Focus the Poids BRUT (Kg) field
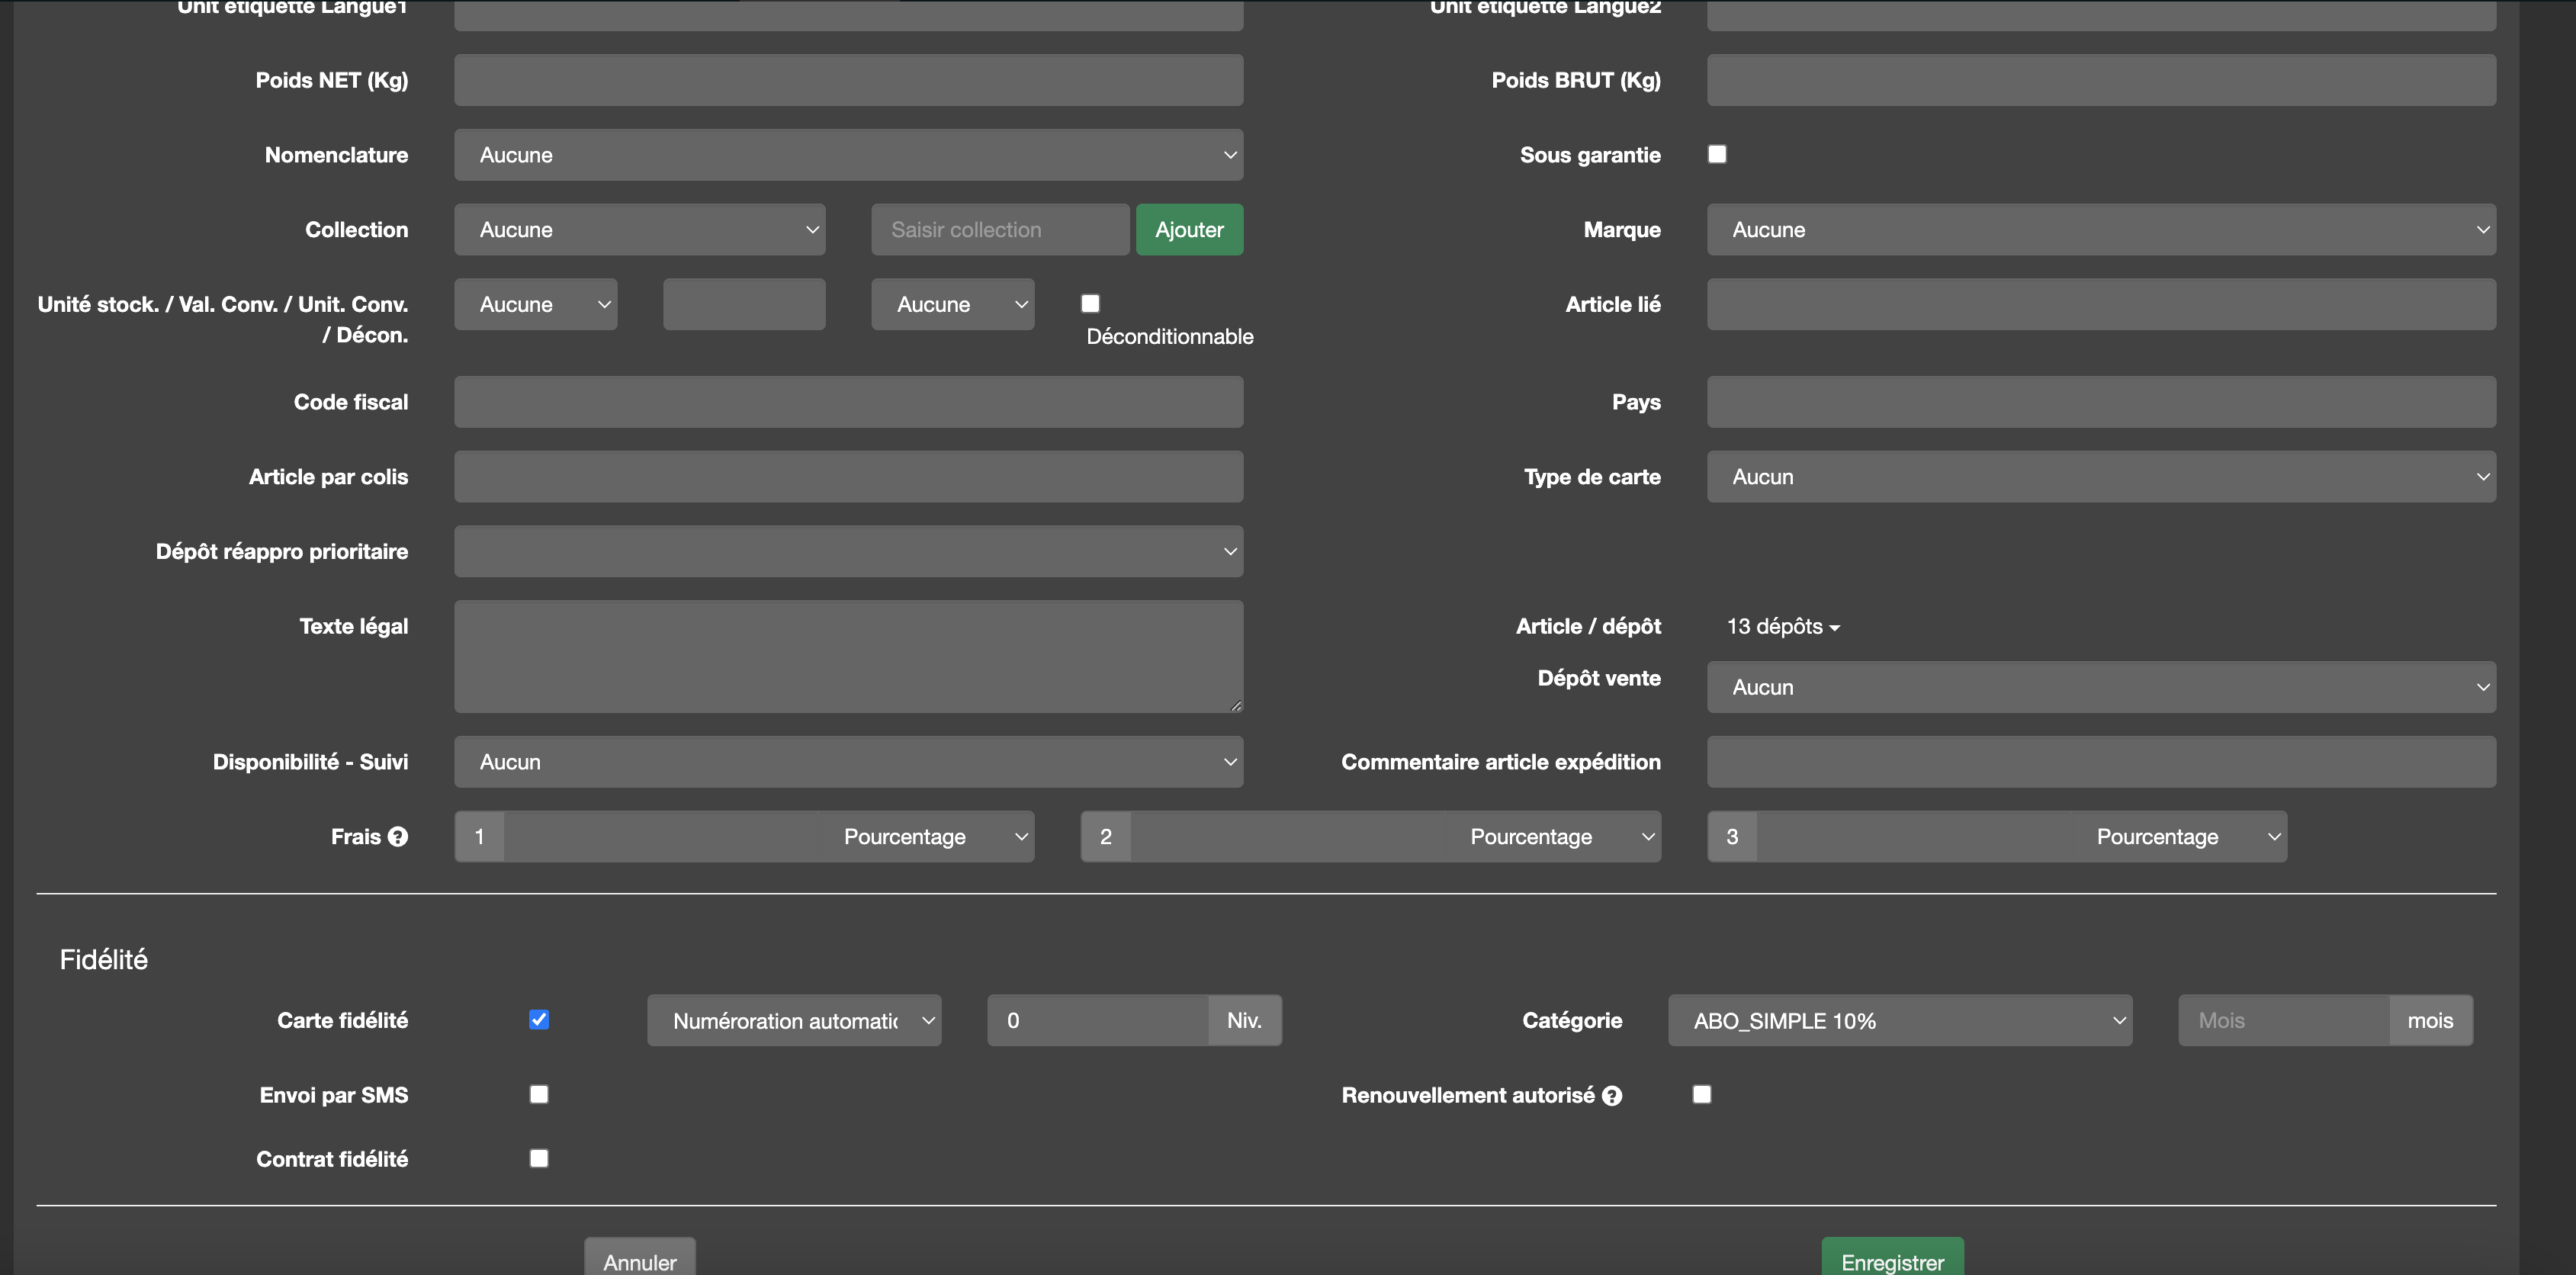This screenshot has width=2576, height=1275. click(2101, 80)
